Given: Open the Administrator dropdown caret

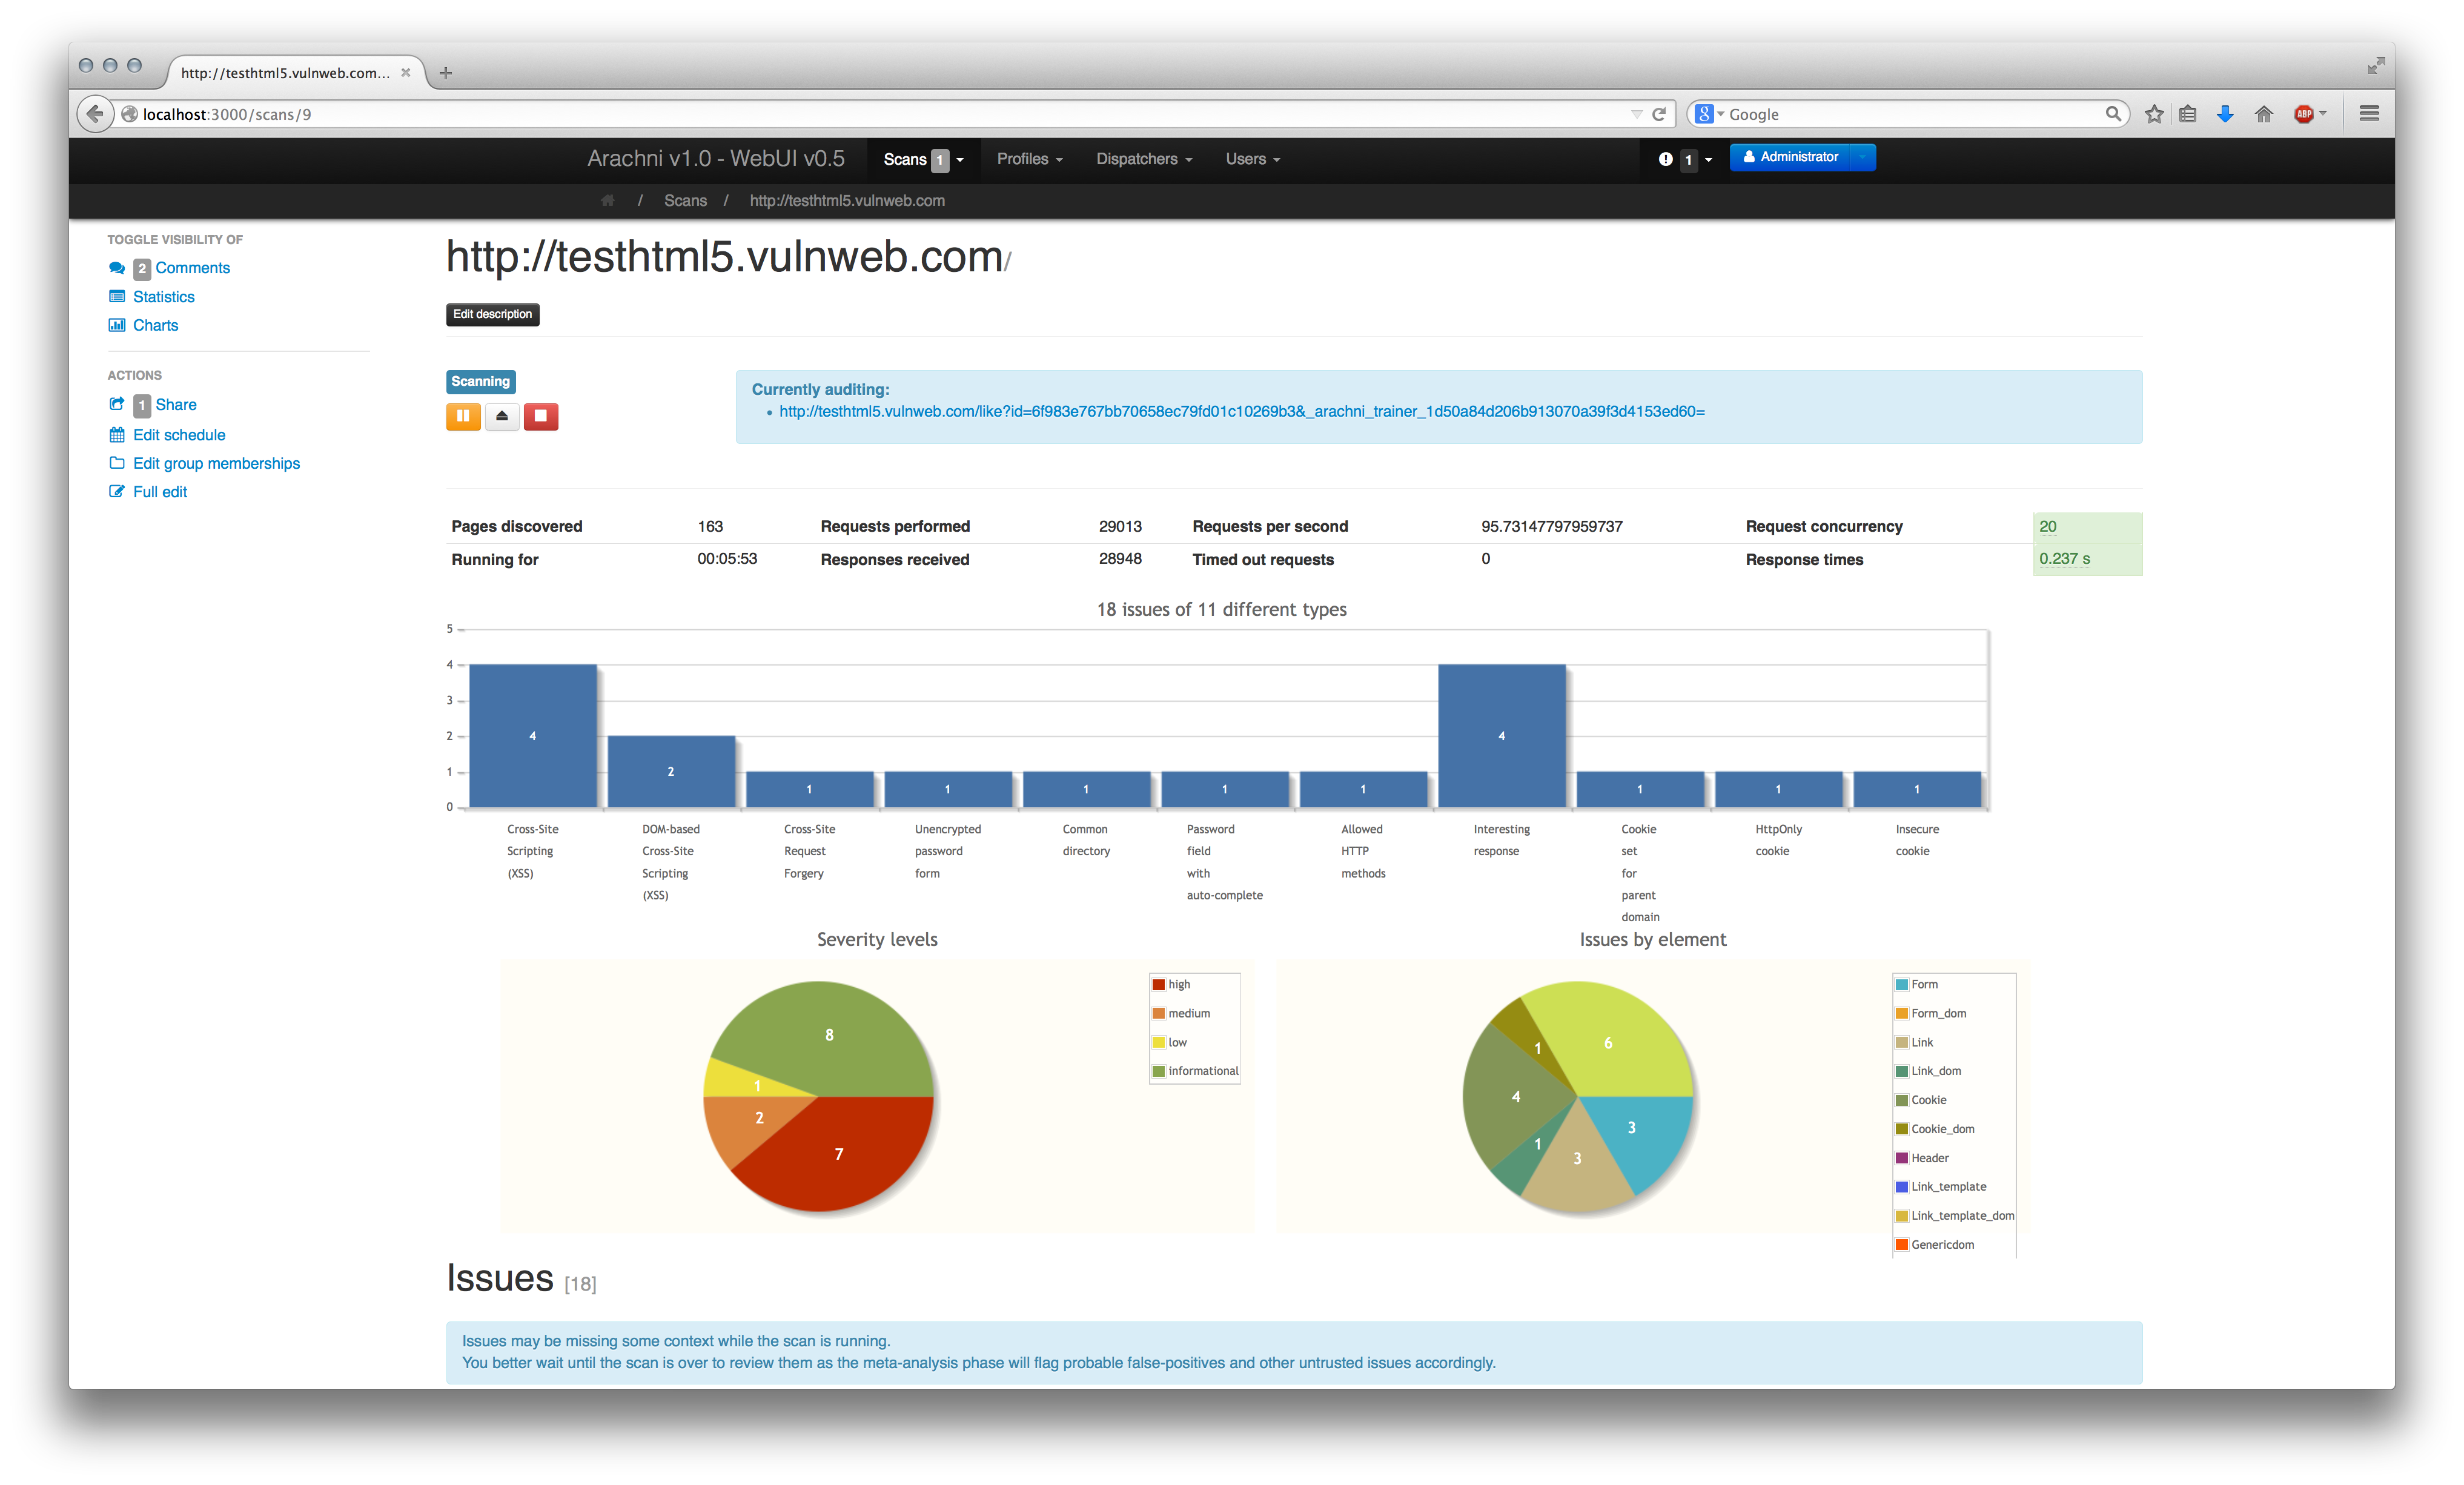Looking at the screenshot, I should tap(1863, 157).
